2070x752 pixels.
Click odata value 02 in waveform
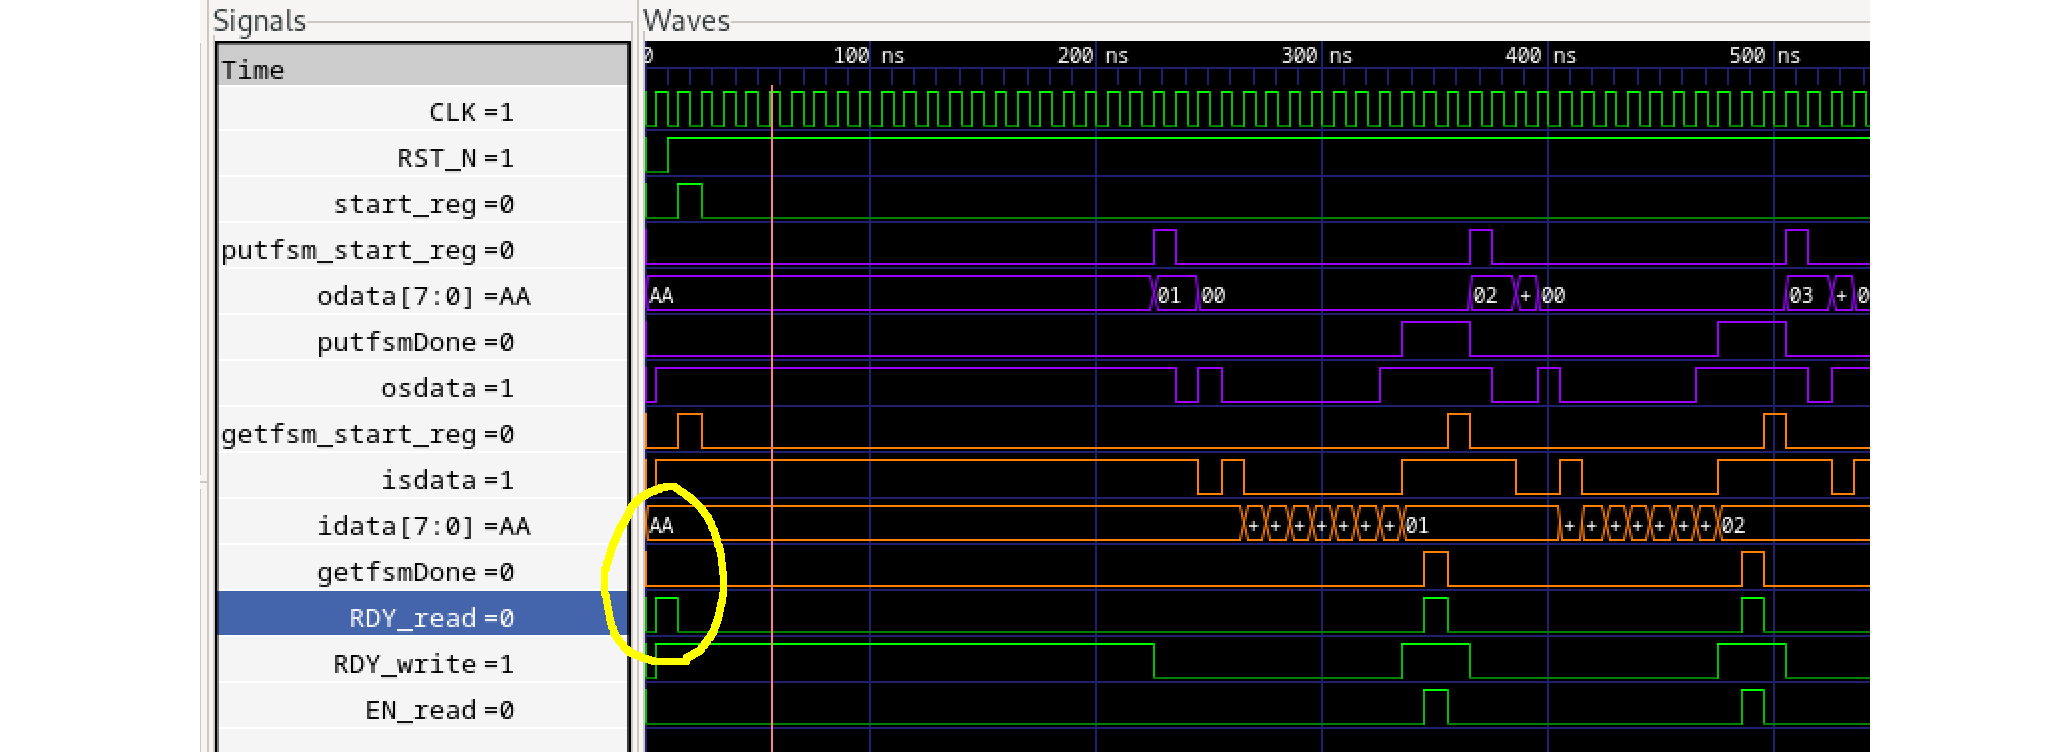click(x=1486, y=296)
